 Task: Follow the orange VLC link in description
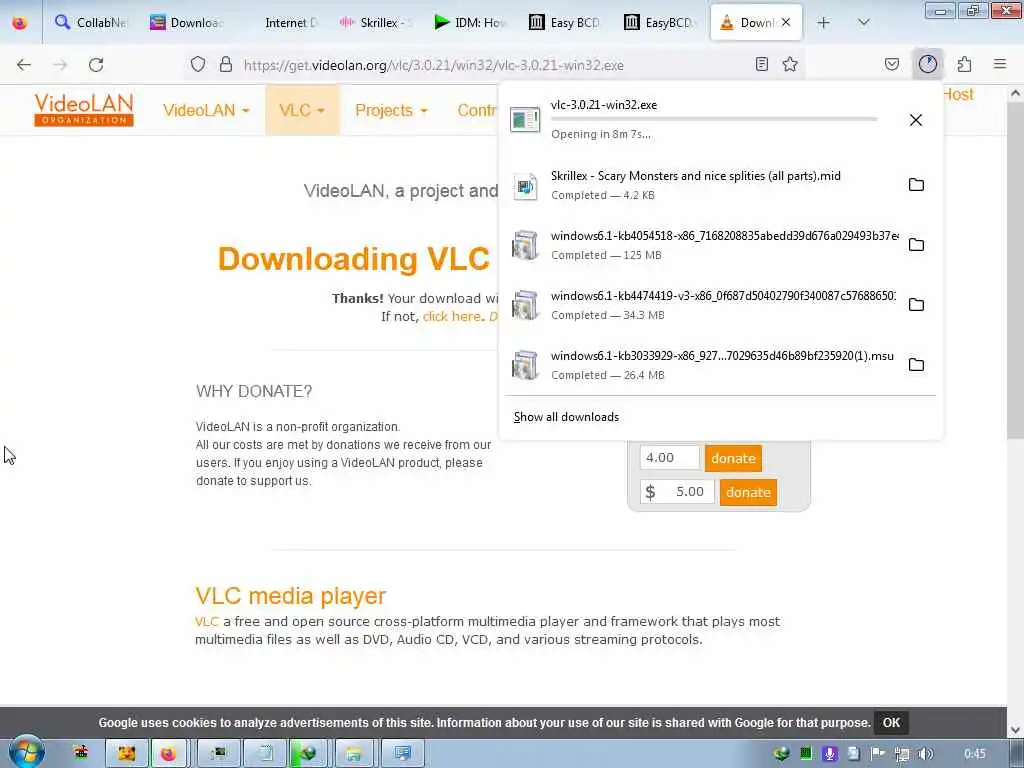[206, 622]
